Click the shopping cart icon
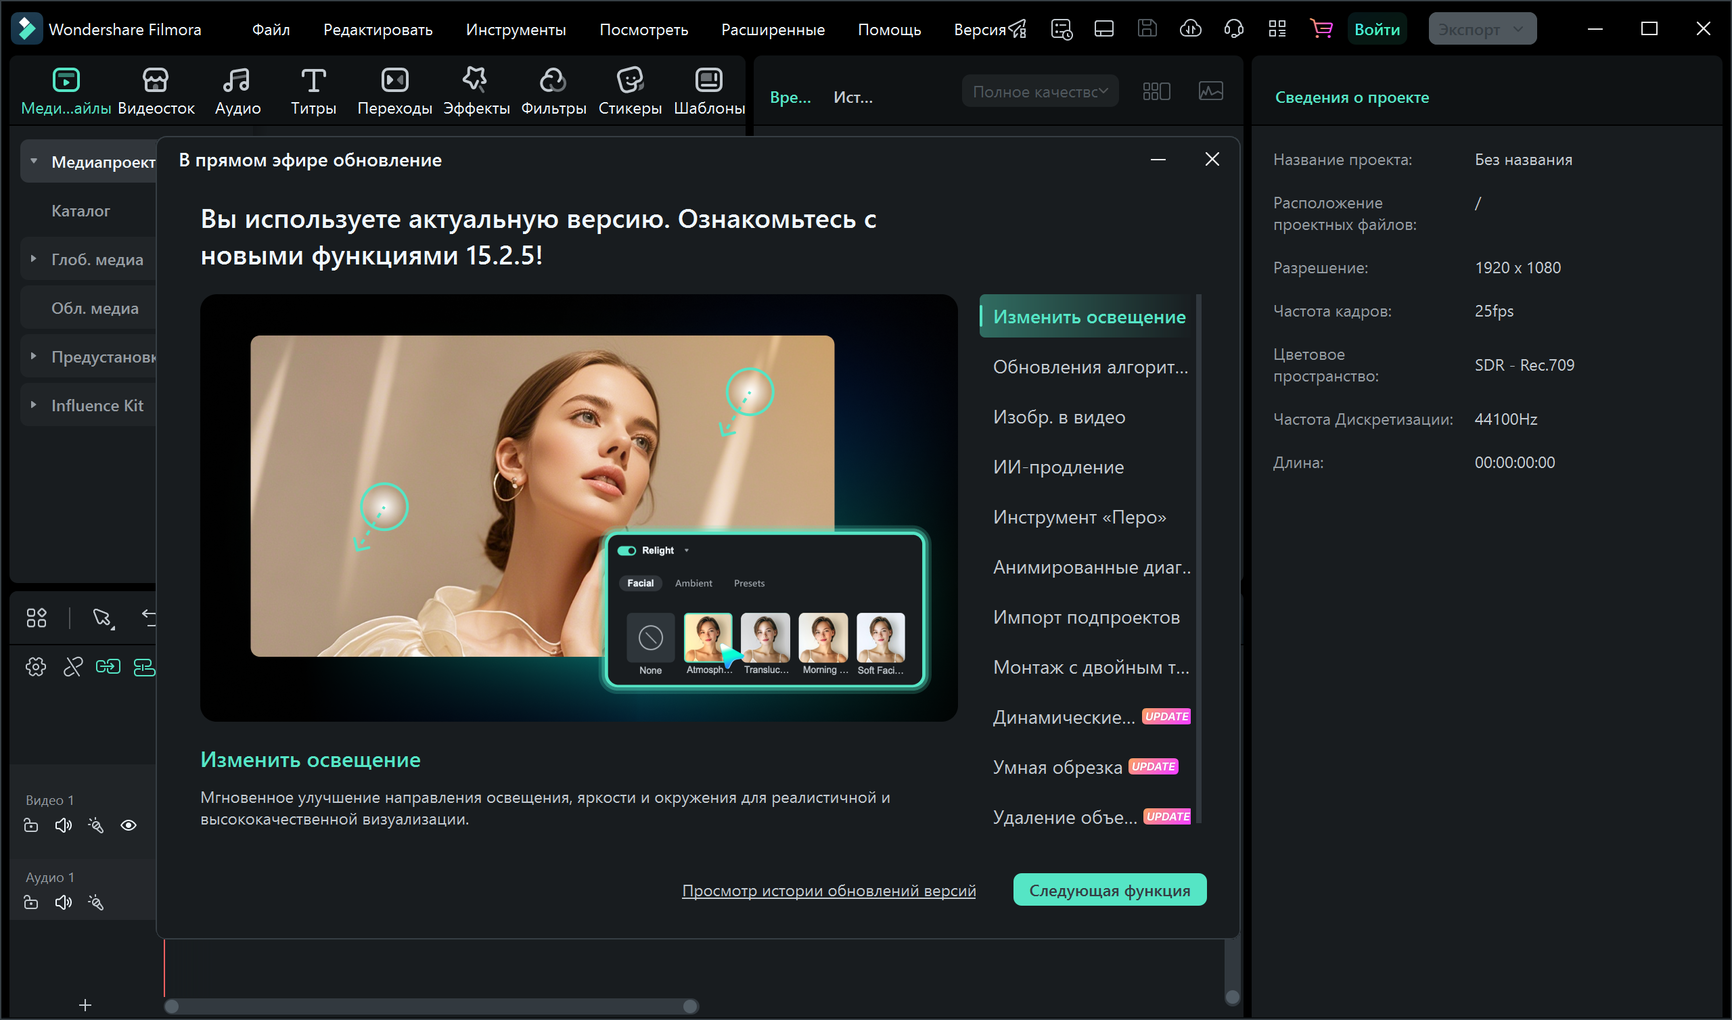Image resolution: width=1732 pixels, height=1020 pixels. pyautogui.click(x=1321, y=29)
